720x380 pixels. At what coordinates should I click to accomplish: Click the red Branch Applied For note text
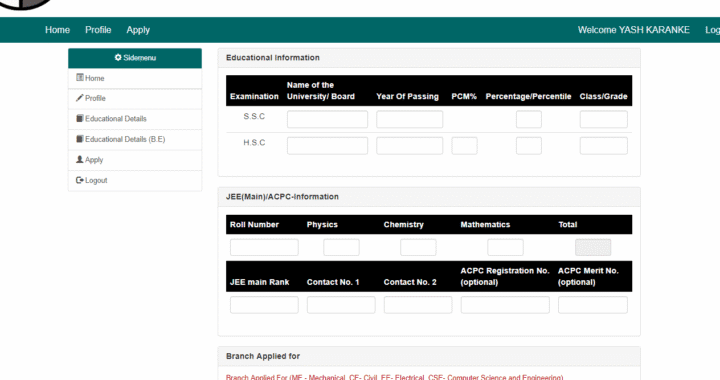pyautogui.click(x=394, y=377)
